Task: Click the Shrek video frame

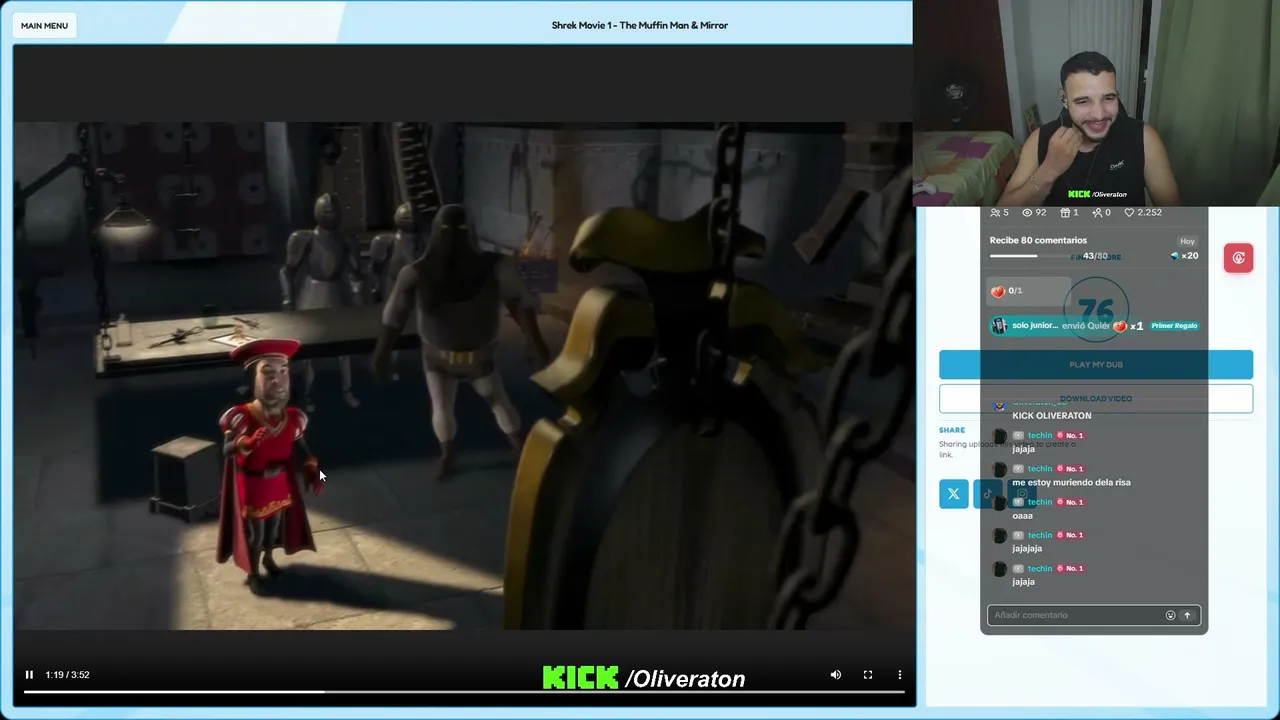Action: 463,376
